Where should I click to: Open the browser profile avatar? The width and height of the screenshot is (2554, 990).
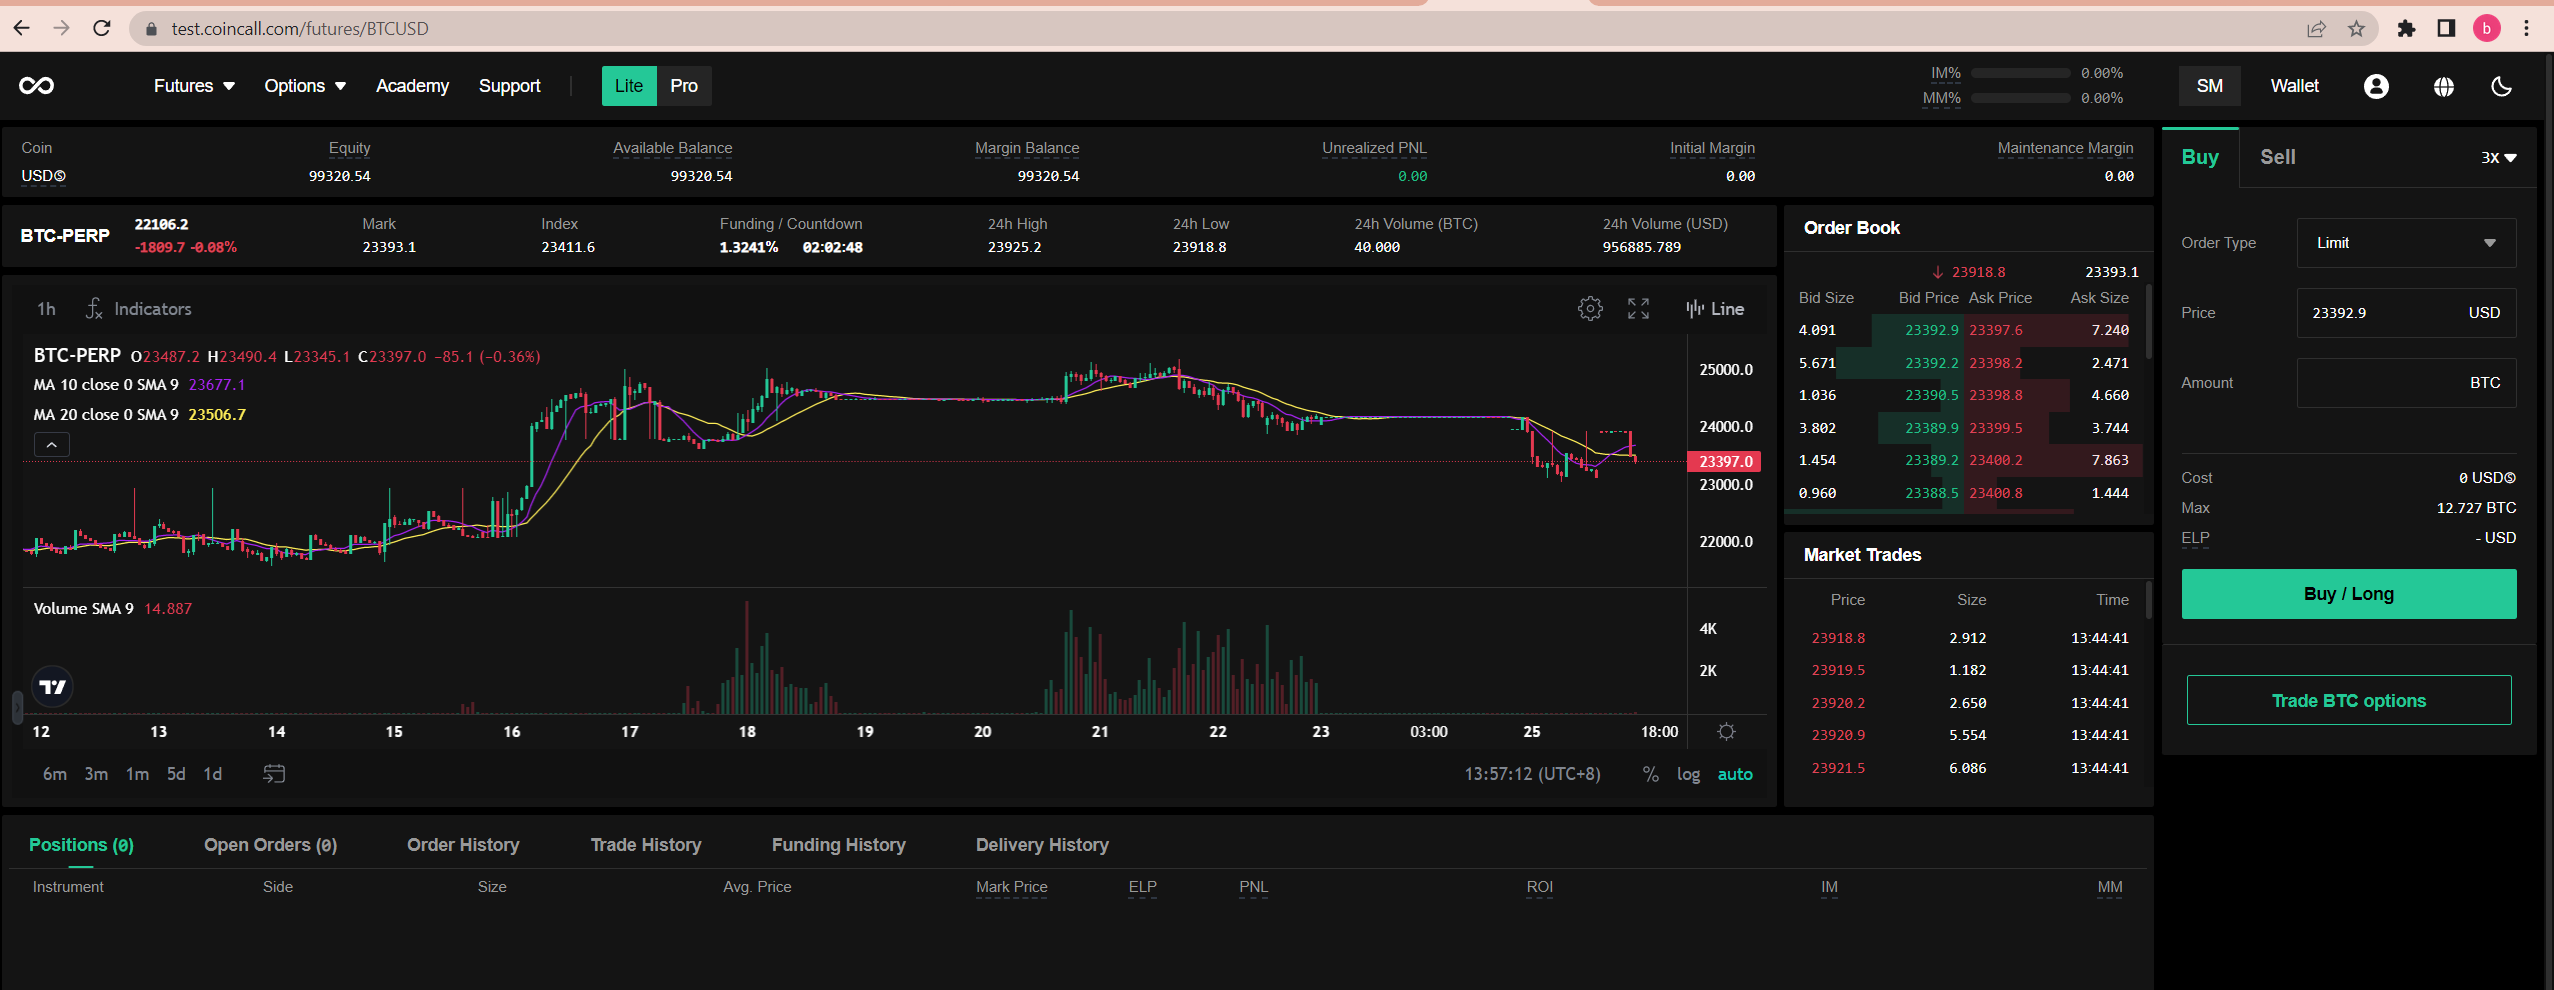tap(2487, 28)
